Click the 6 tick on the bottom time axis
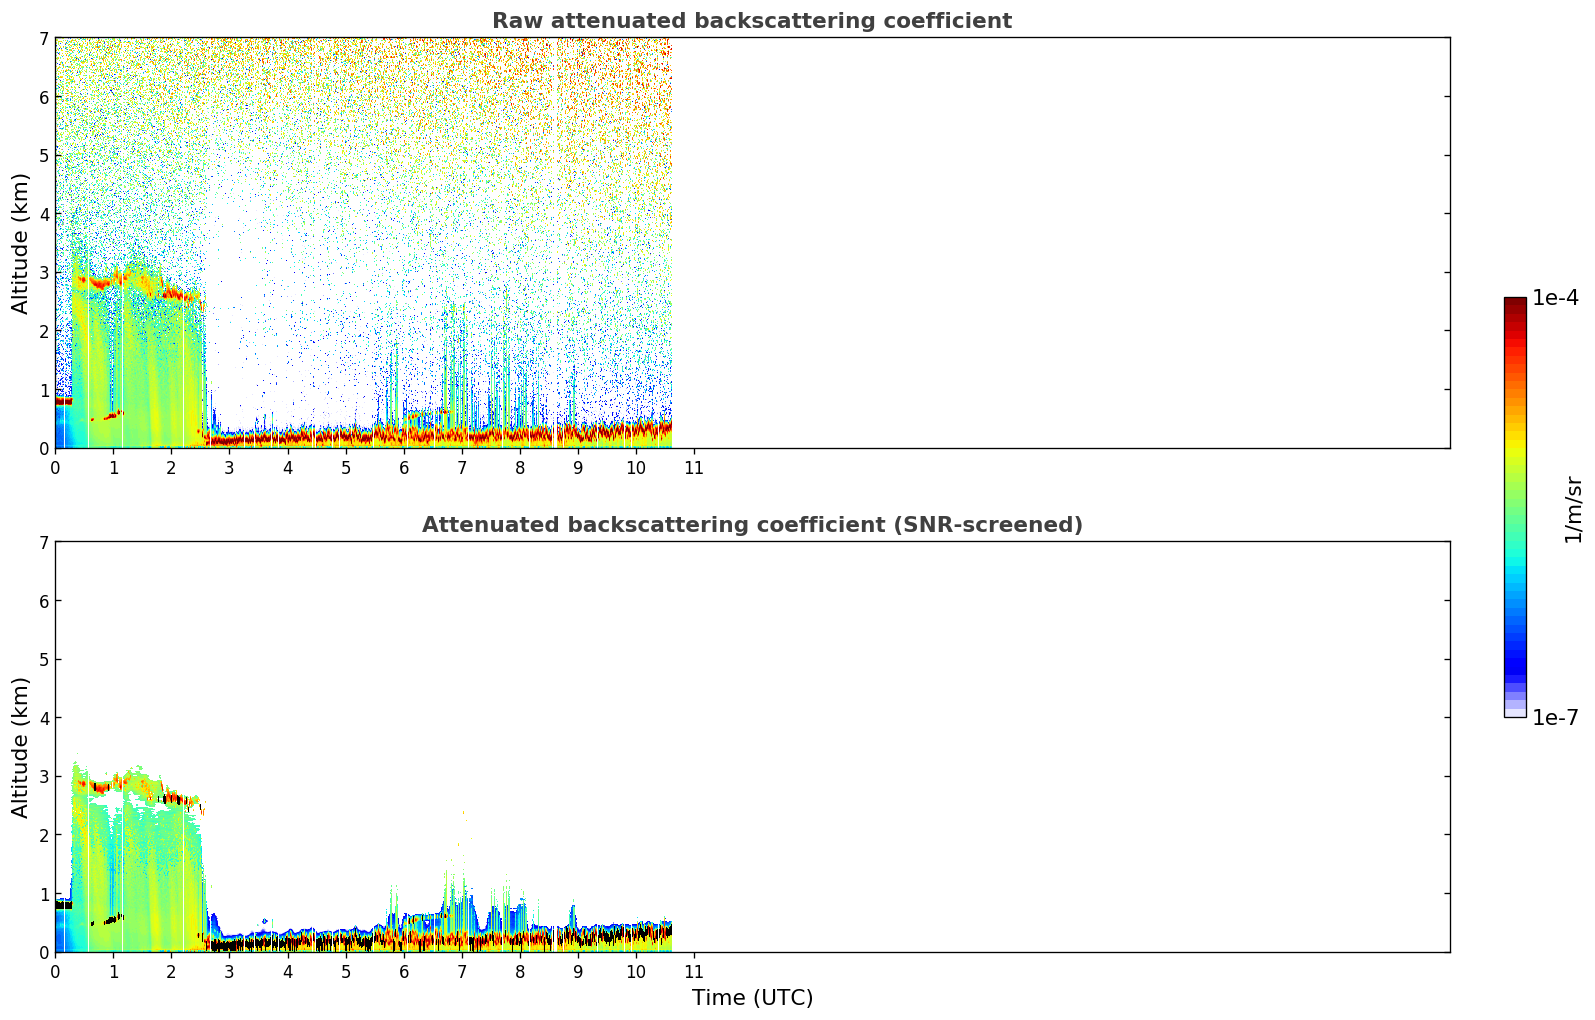 (x=403, y=972)
